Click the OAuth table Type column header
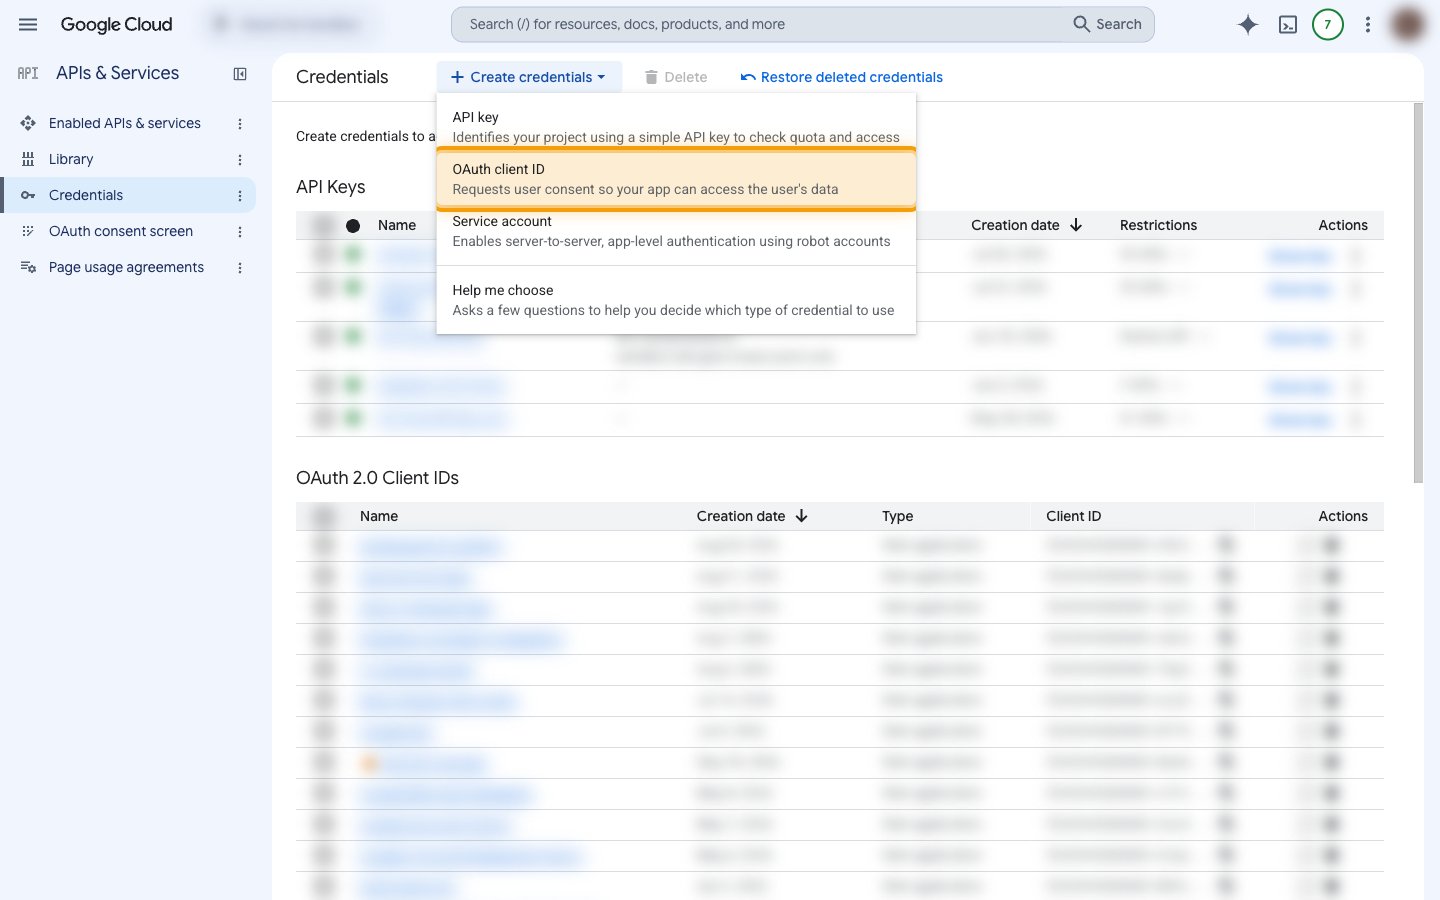 [x=898, y=516]
